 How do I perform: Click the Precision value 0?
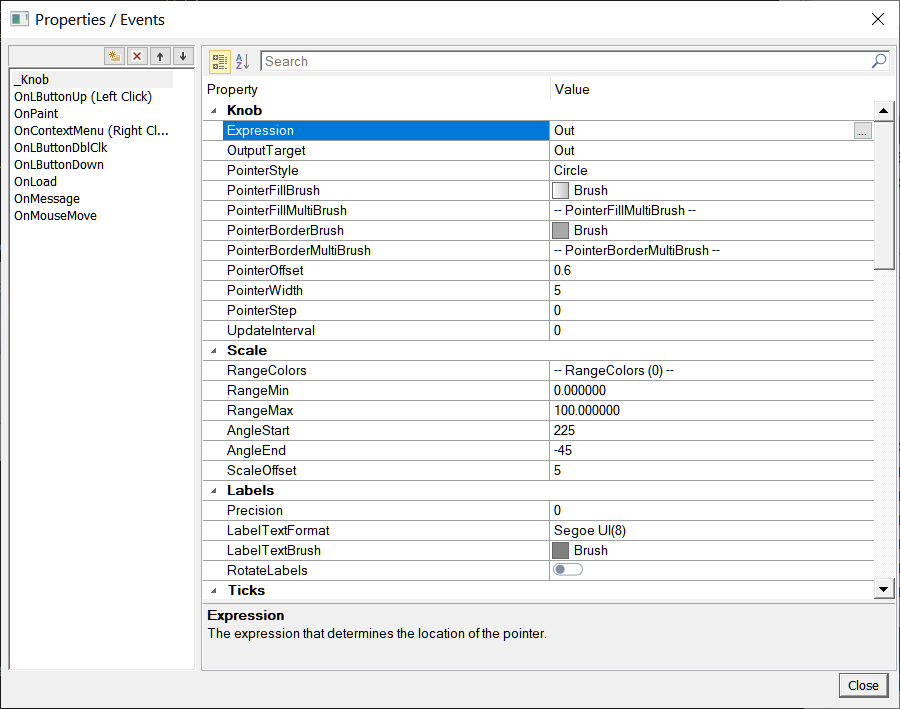[x=557, y=511]
